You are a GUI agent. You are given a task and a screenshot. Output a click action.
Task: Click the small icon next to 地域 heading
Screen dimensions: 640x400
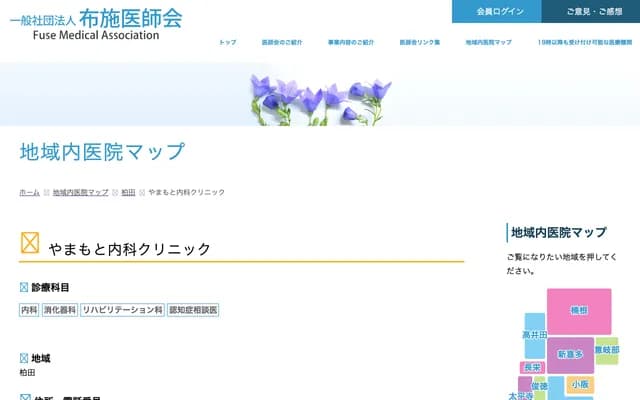tap(24, 358)
